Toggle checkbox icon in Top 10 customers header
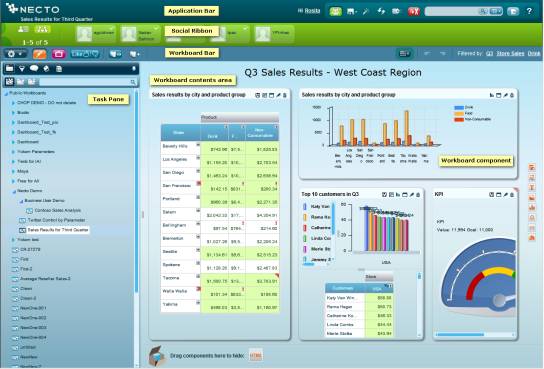 pos(384,195)
